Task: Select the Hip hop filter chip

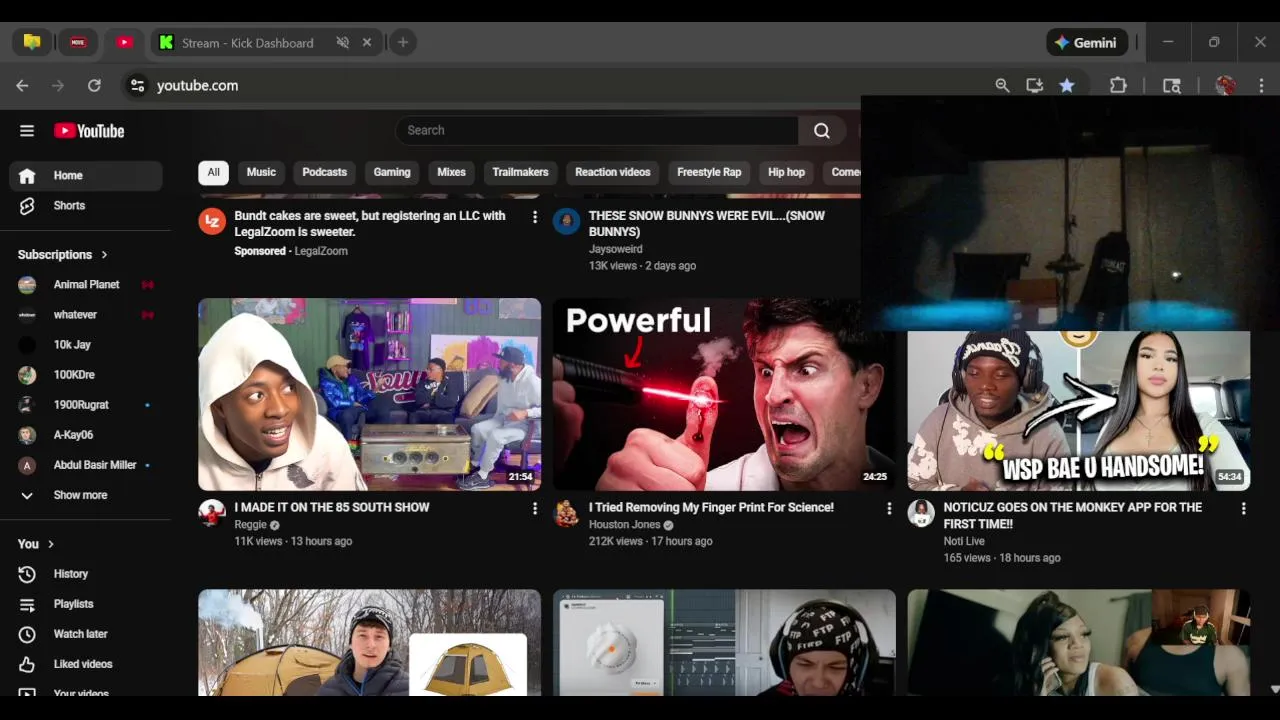Action: (786, 172)
